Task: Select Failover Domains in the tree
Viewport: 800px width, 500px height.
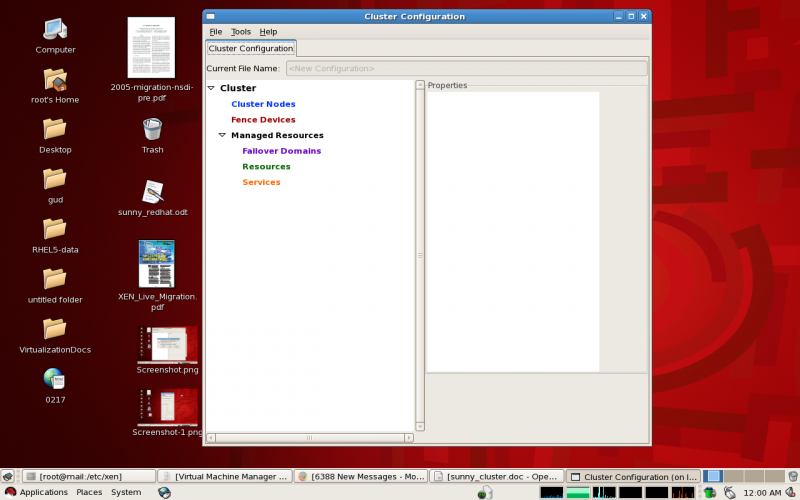Action: click(282, 151)
